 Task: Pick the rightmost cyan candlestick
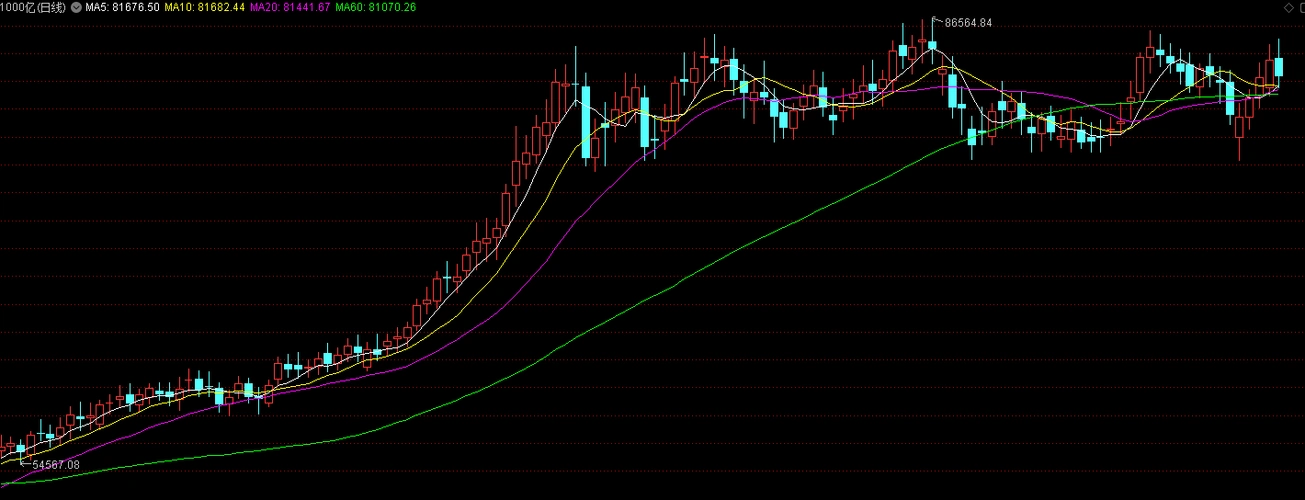pos(1278,66)
